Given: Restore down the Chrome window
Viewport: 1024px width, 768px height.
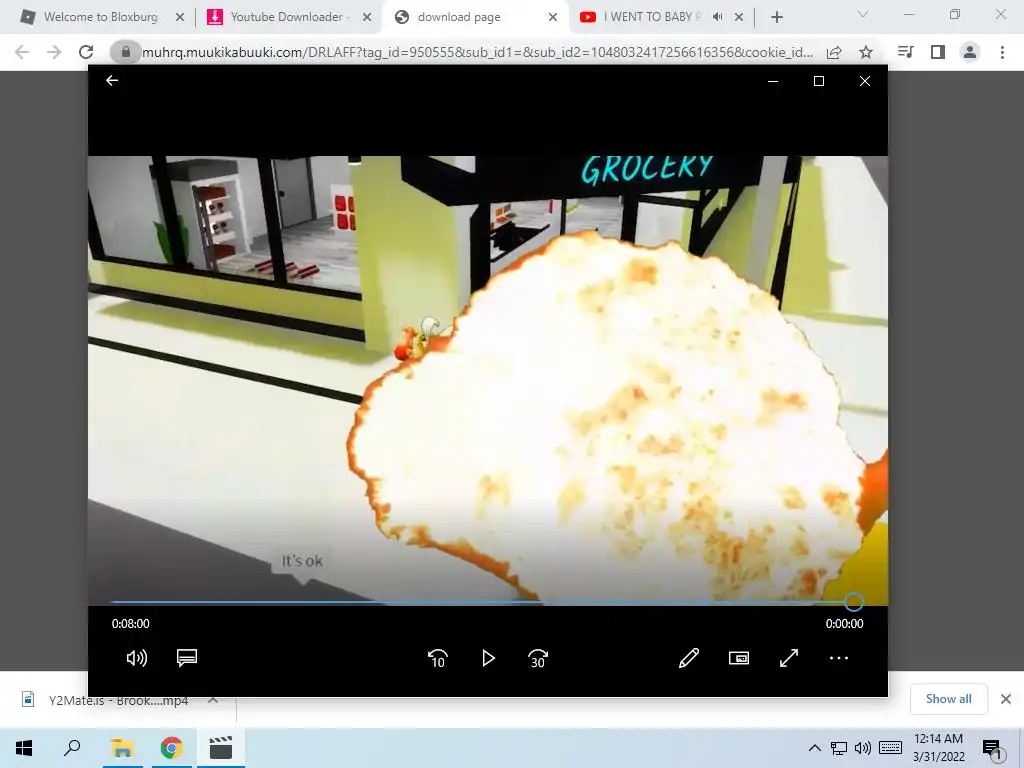Looking at the screenshot, I should tap(955, 14).
